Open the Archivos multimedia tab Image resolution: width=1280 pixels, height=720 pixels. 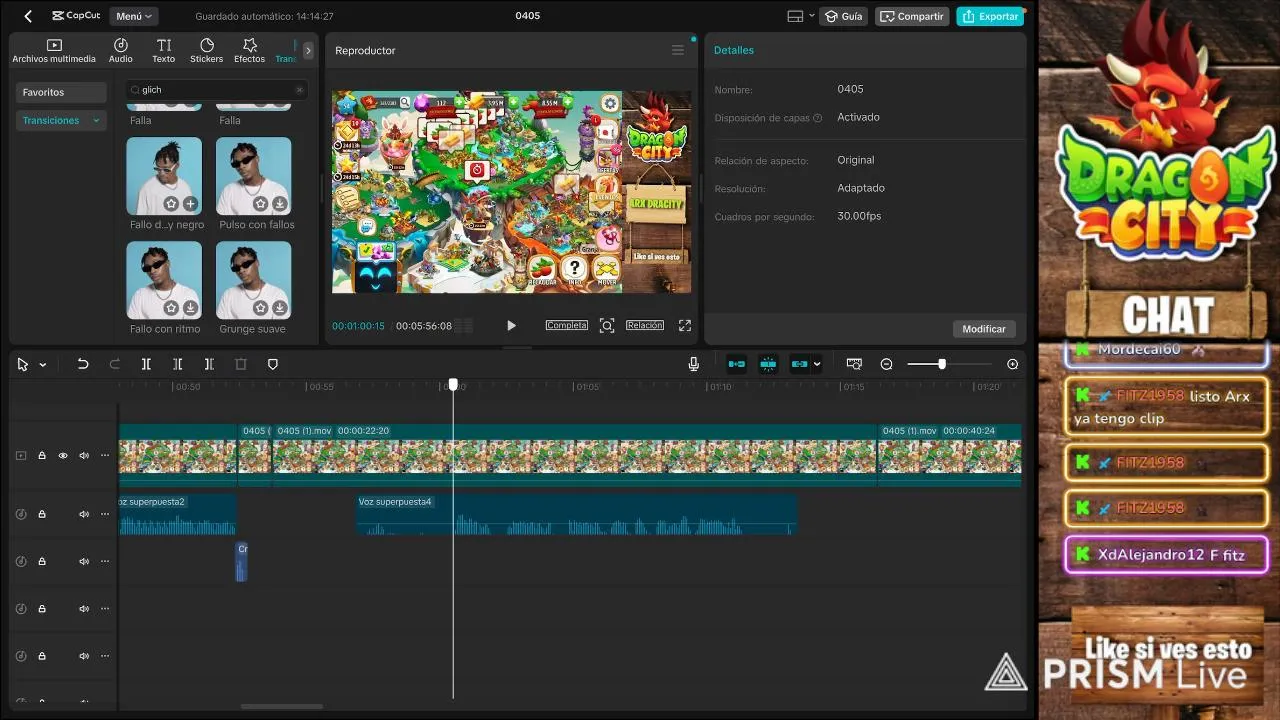point(54,51)
